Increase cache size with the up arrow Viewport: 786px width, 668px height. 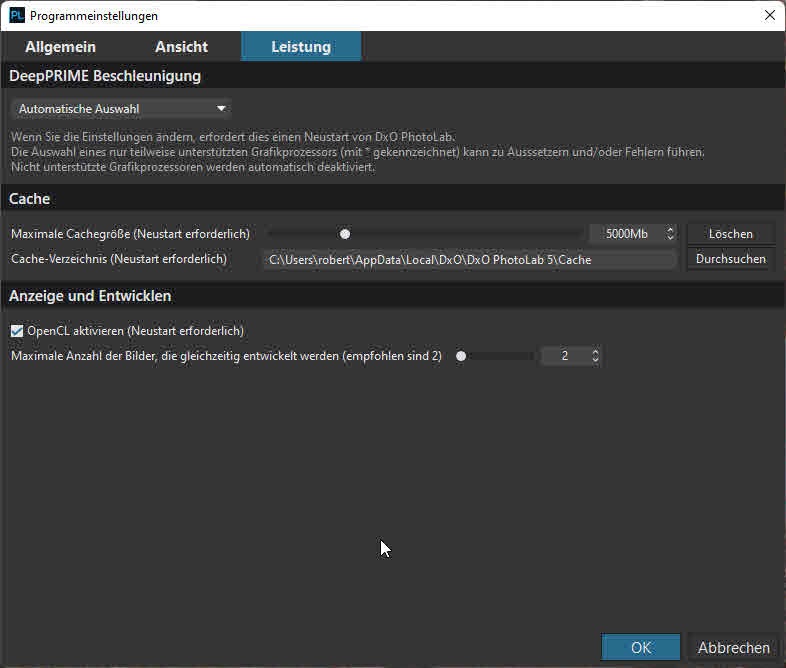click(670, 229)
